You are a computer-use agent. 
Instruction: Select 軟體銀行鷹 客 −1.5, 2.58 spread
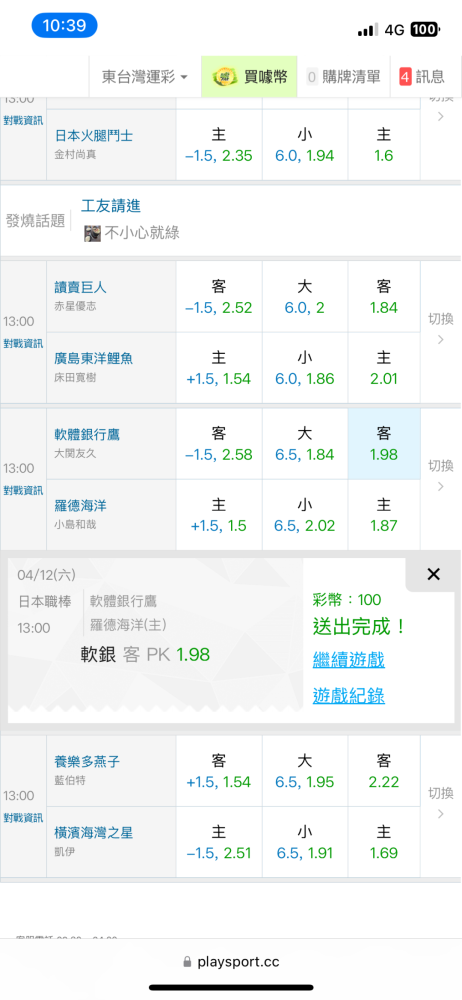[x=219, y=444]
